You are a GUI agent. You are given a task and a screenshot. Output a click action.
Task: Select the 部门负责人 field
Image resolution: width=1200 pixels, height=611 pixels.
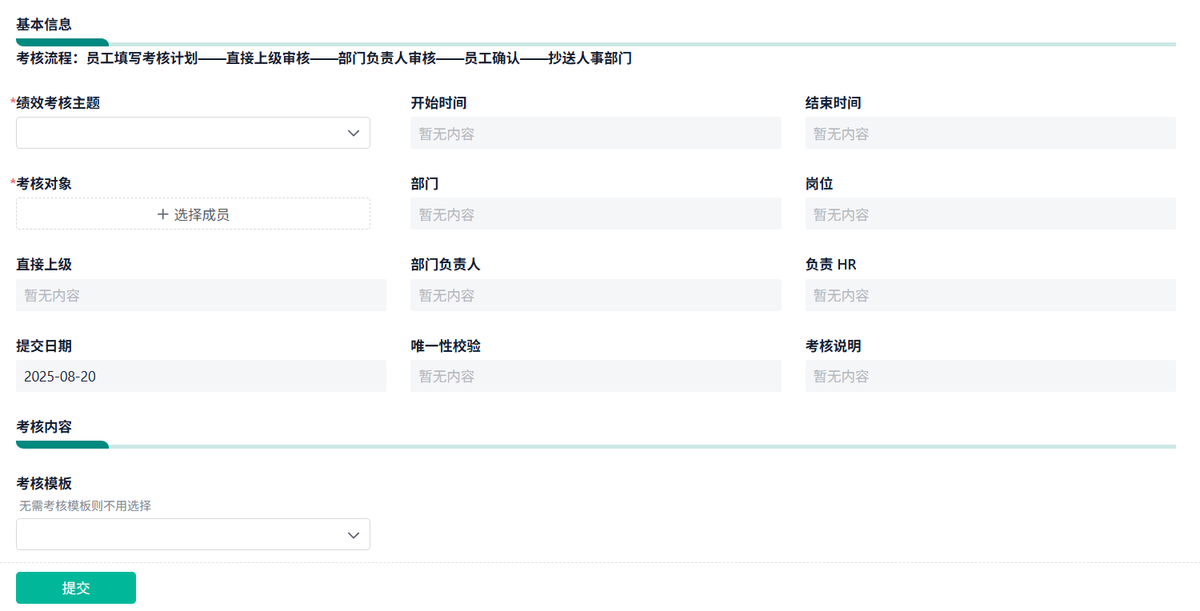click(x=595, y=295)
